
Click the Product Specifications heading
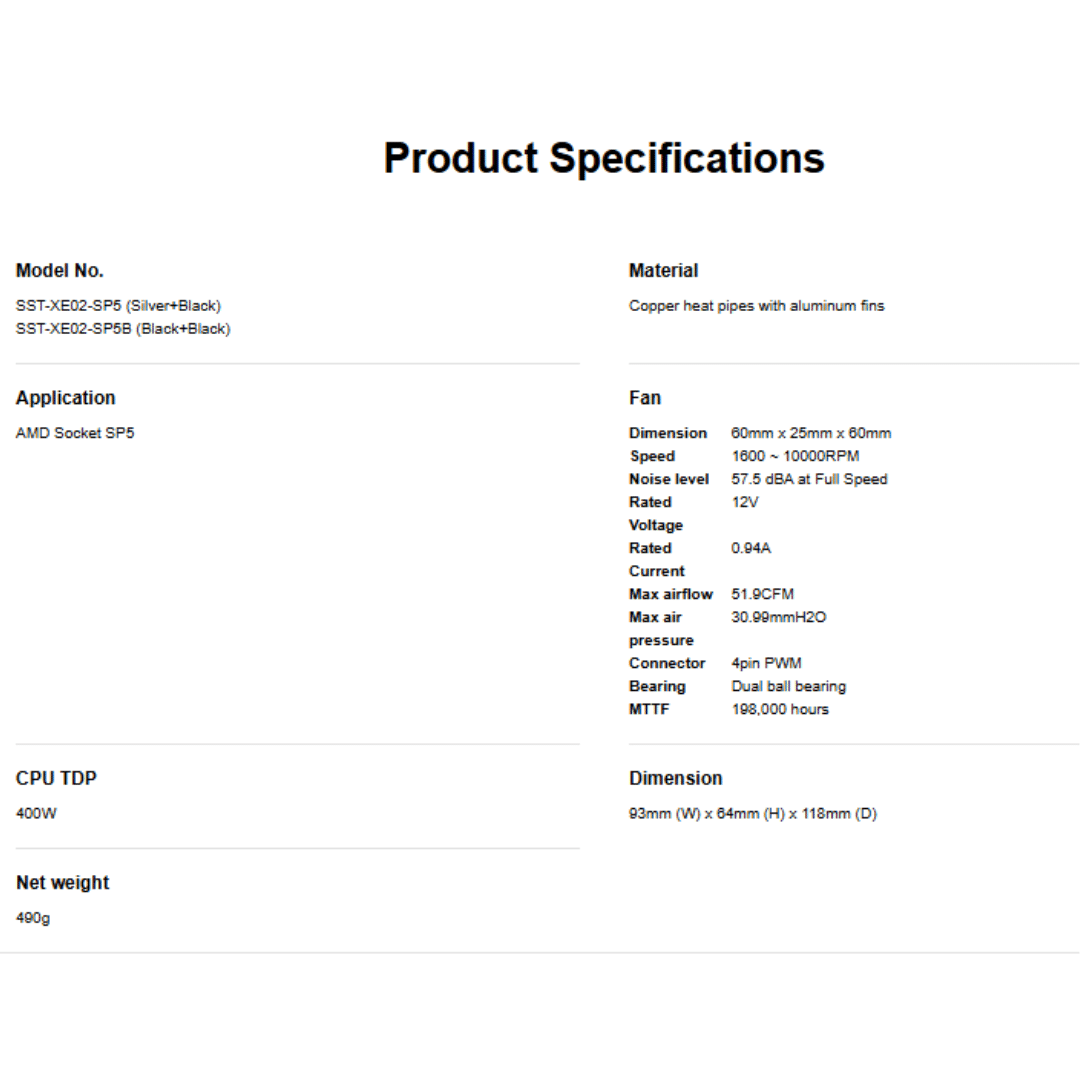[604, 158]
